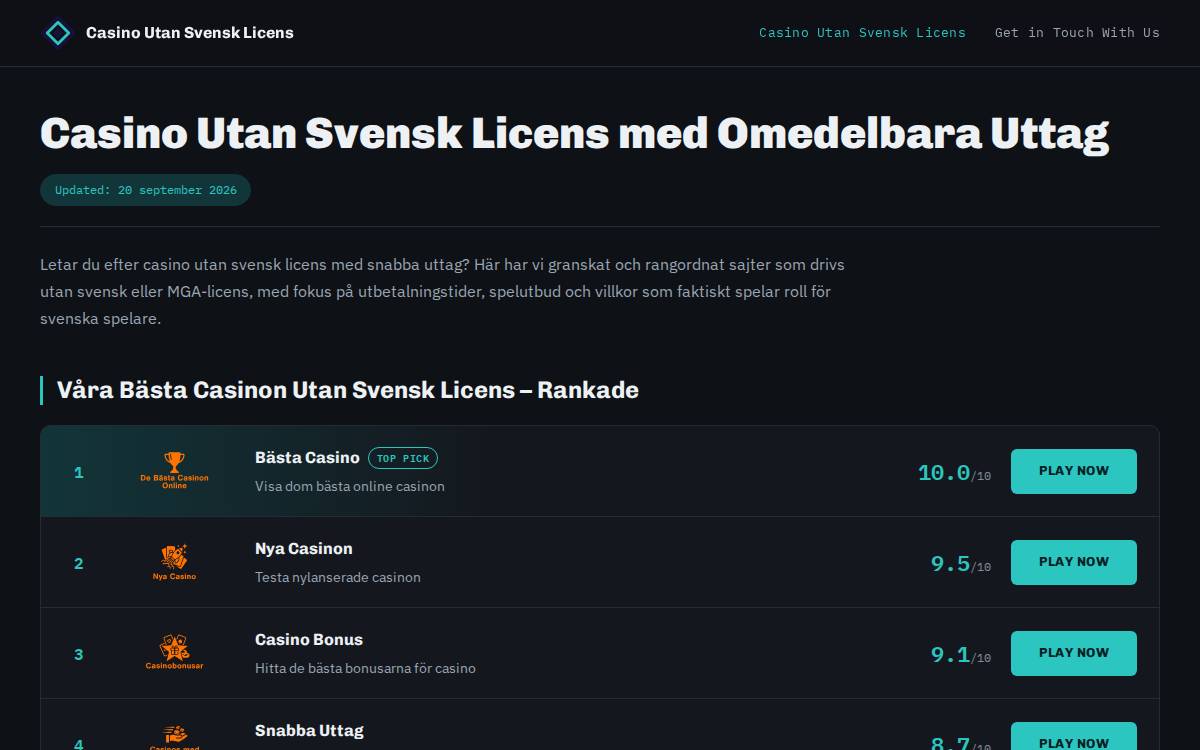Click 'Testa nylanserade casinon' description
This screenshot has height=750, width=1200.
coord(338,577)
